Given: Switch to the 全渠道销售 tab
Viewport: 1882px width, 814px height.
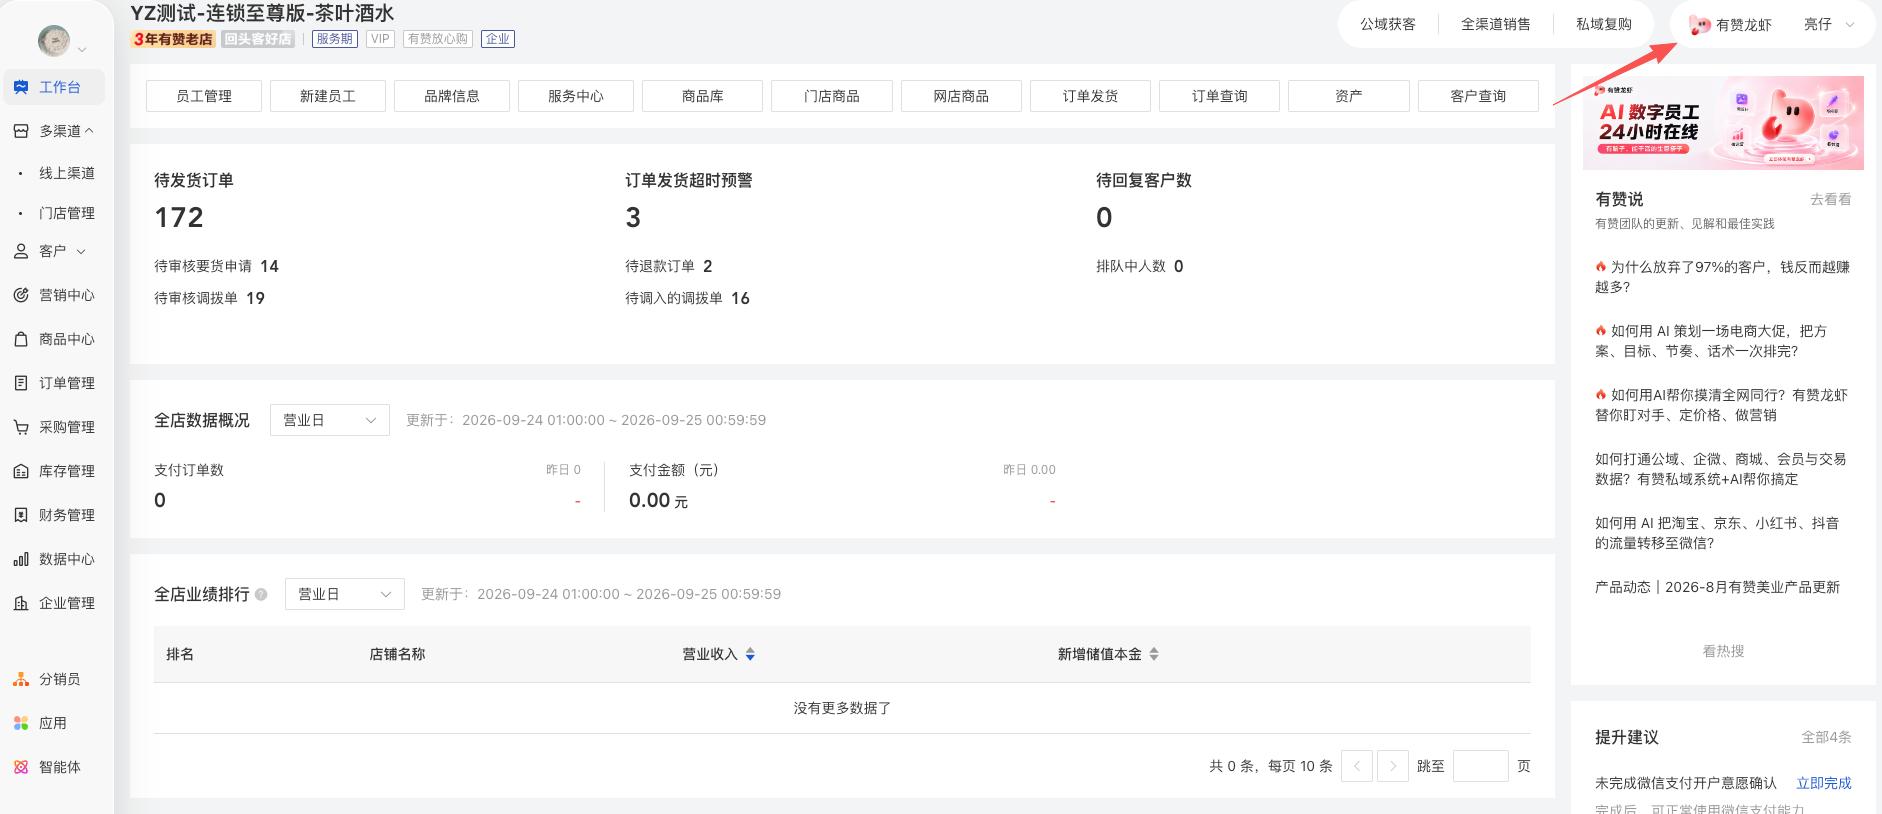Looking at the screenshot, I should pyautogui.click(x=1496, y=24).
